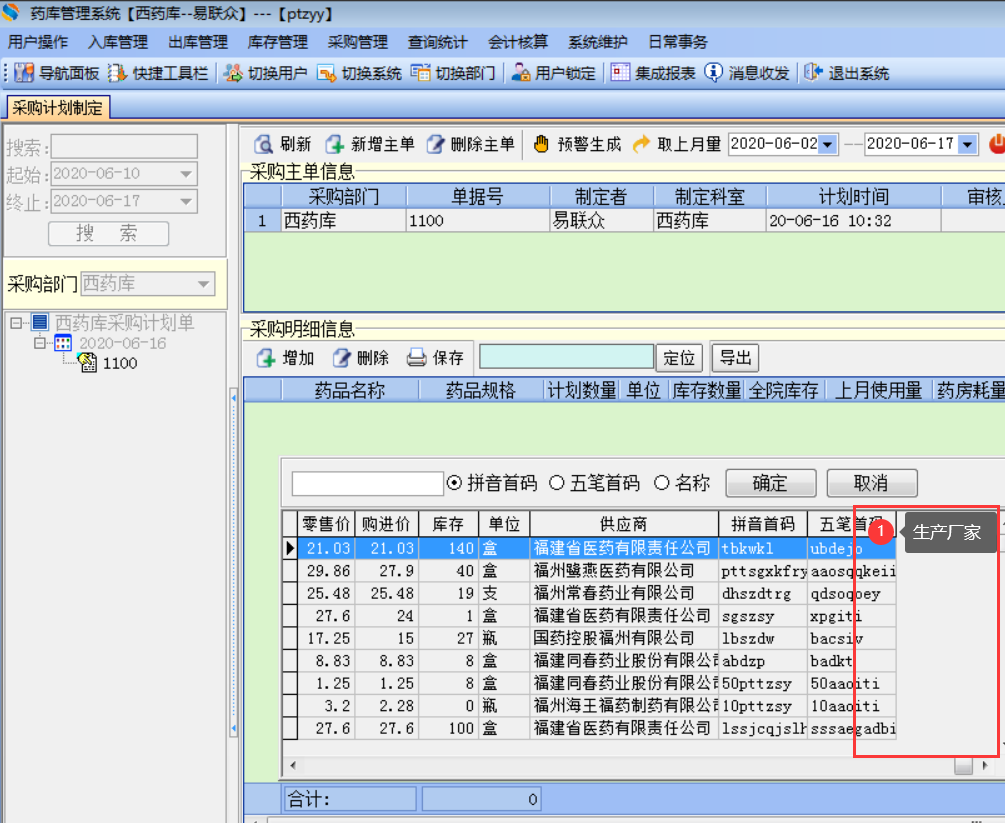Select the 拼音首码 radio button
Screen dimensions: 1005x823
(x=454, y=483)
